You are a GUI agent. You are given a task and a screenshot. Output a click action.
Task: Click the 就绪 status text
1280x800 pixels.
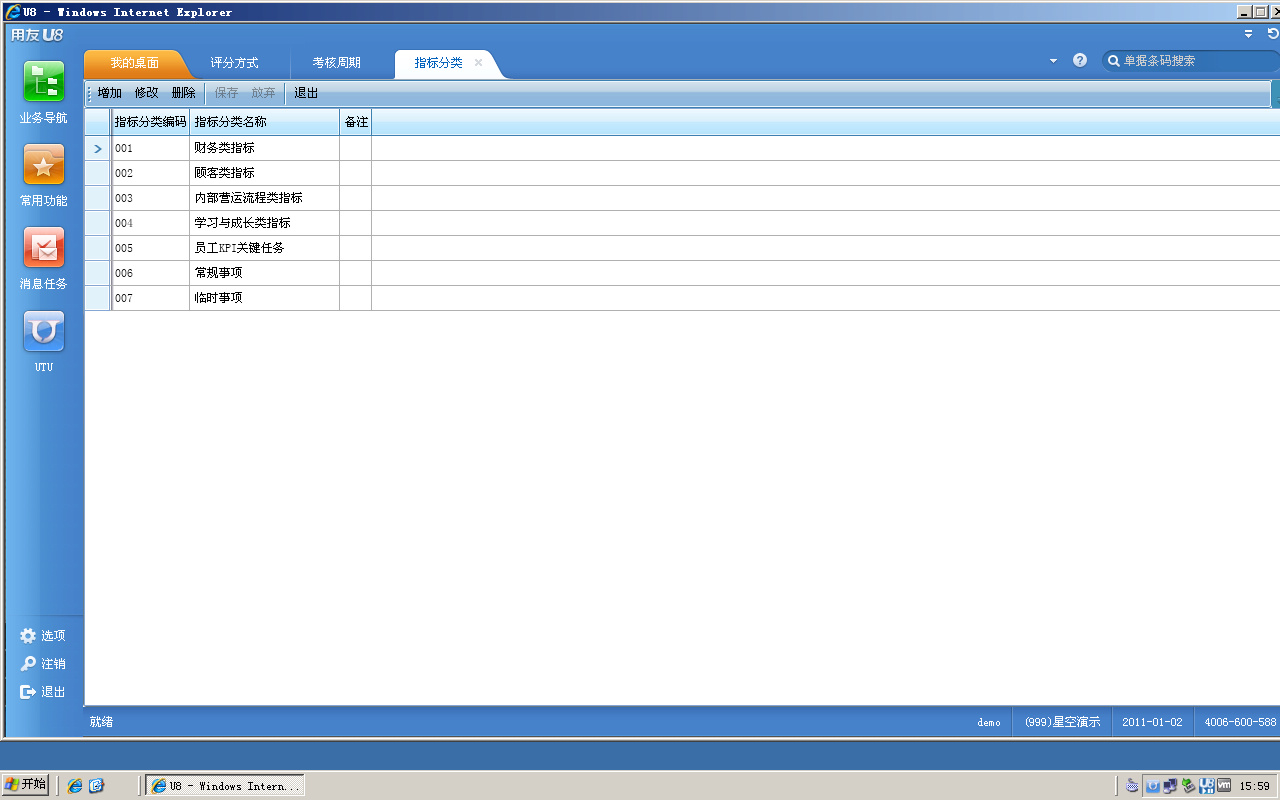coord(101,722)
